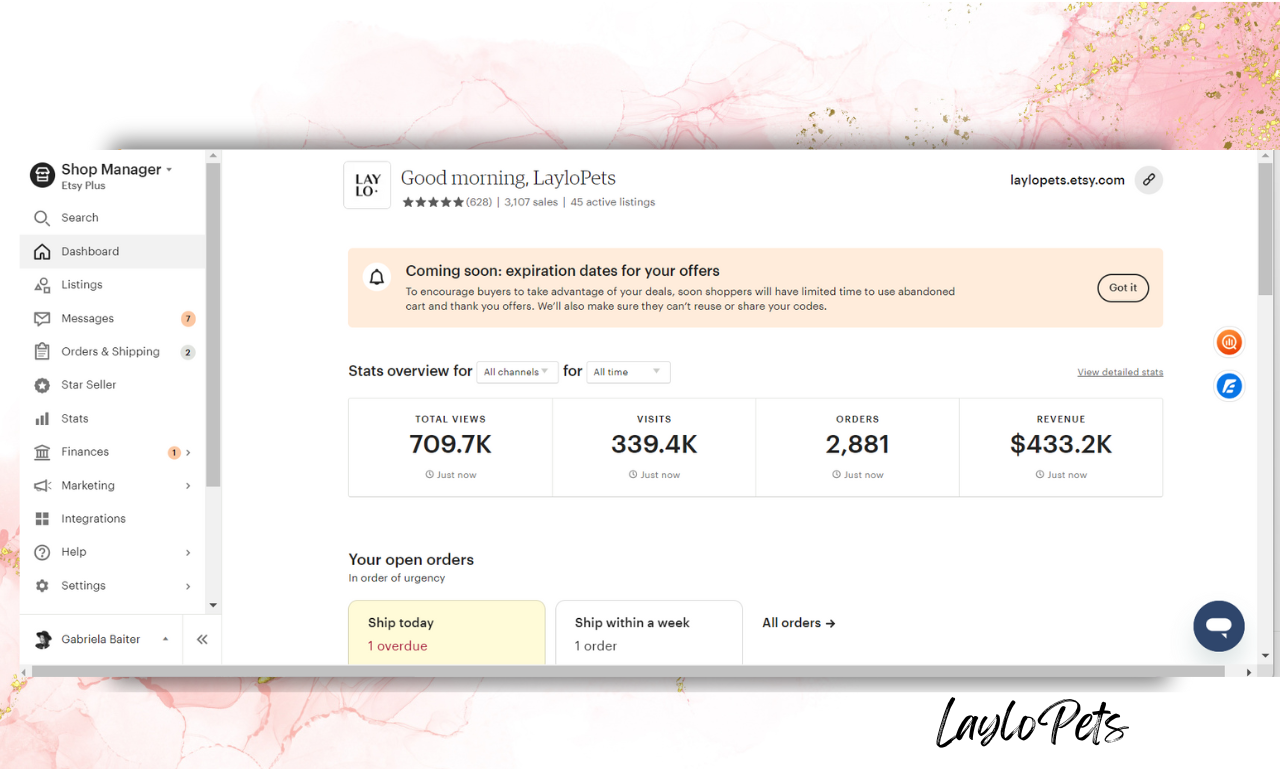Switch to the Ship today tab
Screen dimensions: 1280x769
[446, 632]
